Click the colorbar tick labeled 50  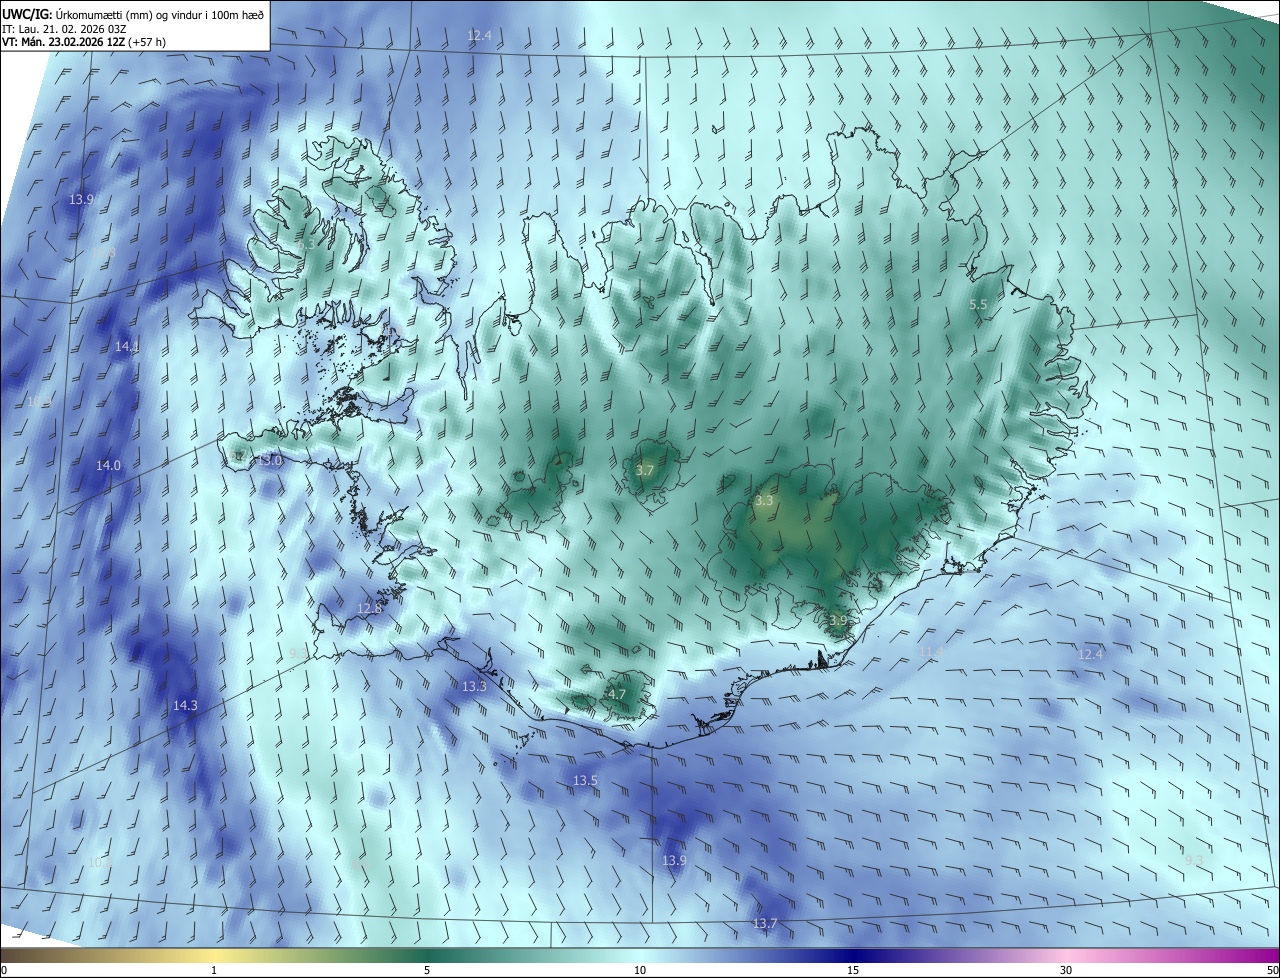coord(1272,970)
